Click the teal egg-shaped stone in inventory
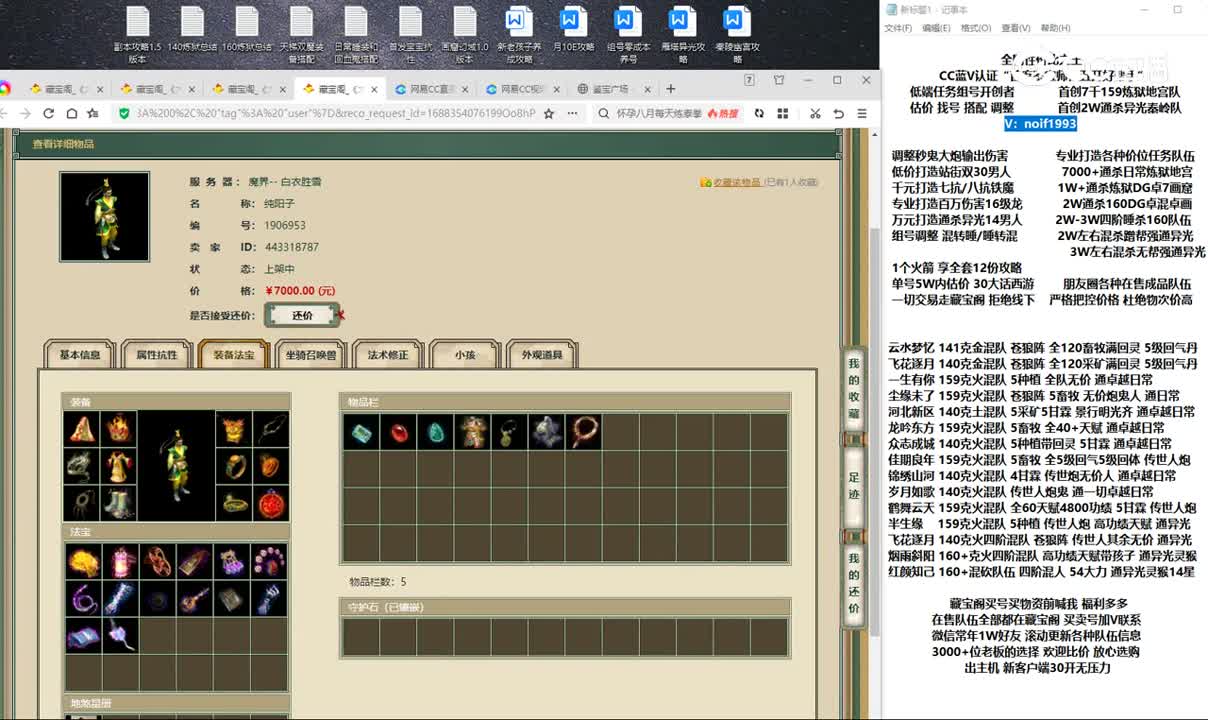The image size is (1208, 720). tap(434, 432)
